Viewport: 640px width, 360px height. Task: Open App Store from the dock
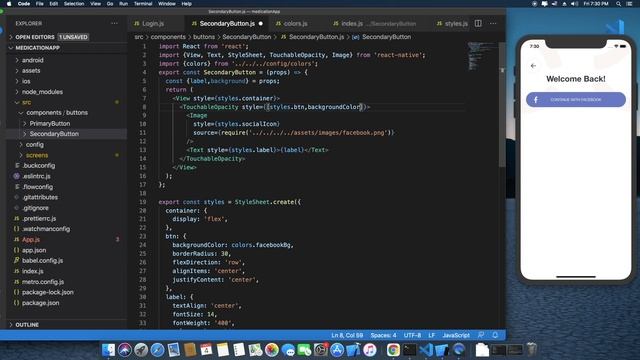click(x=337, y=350)
